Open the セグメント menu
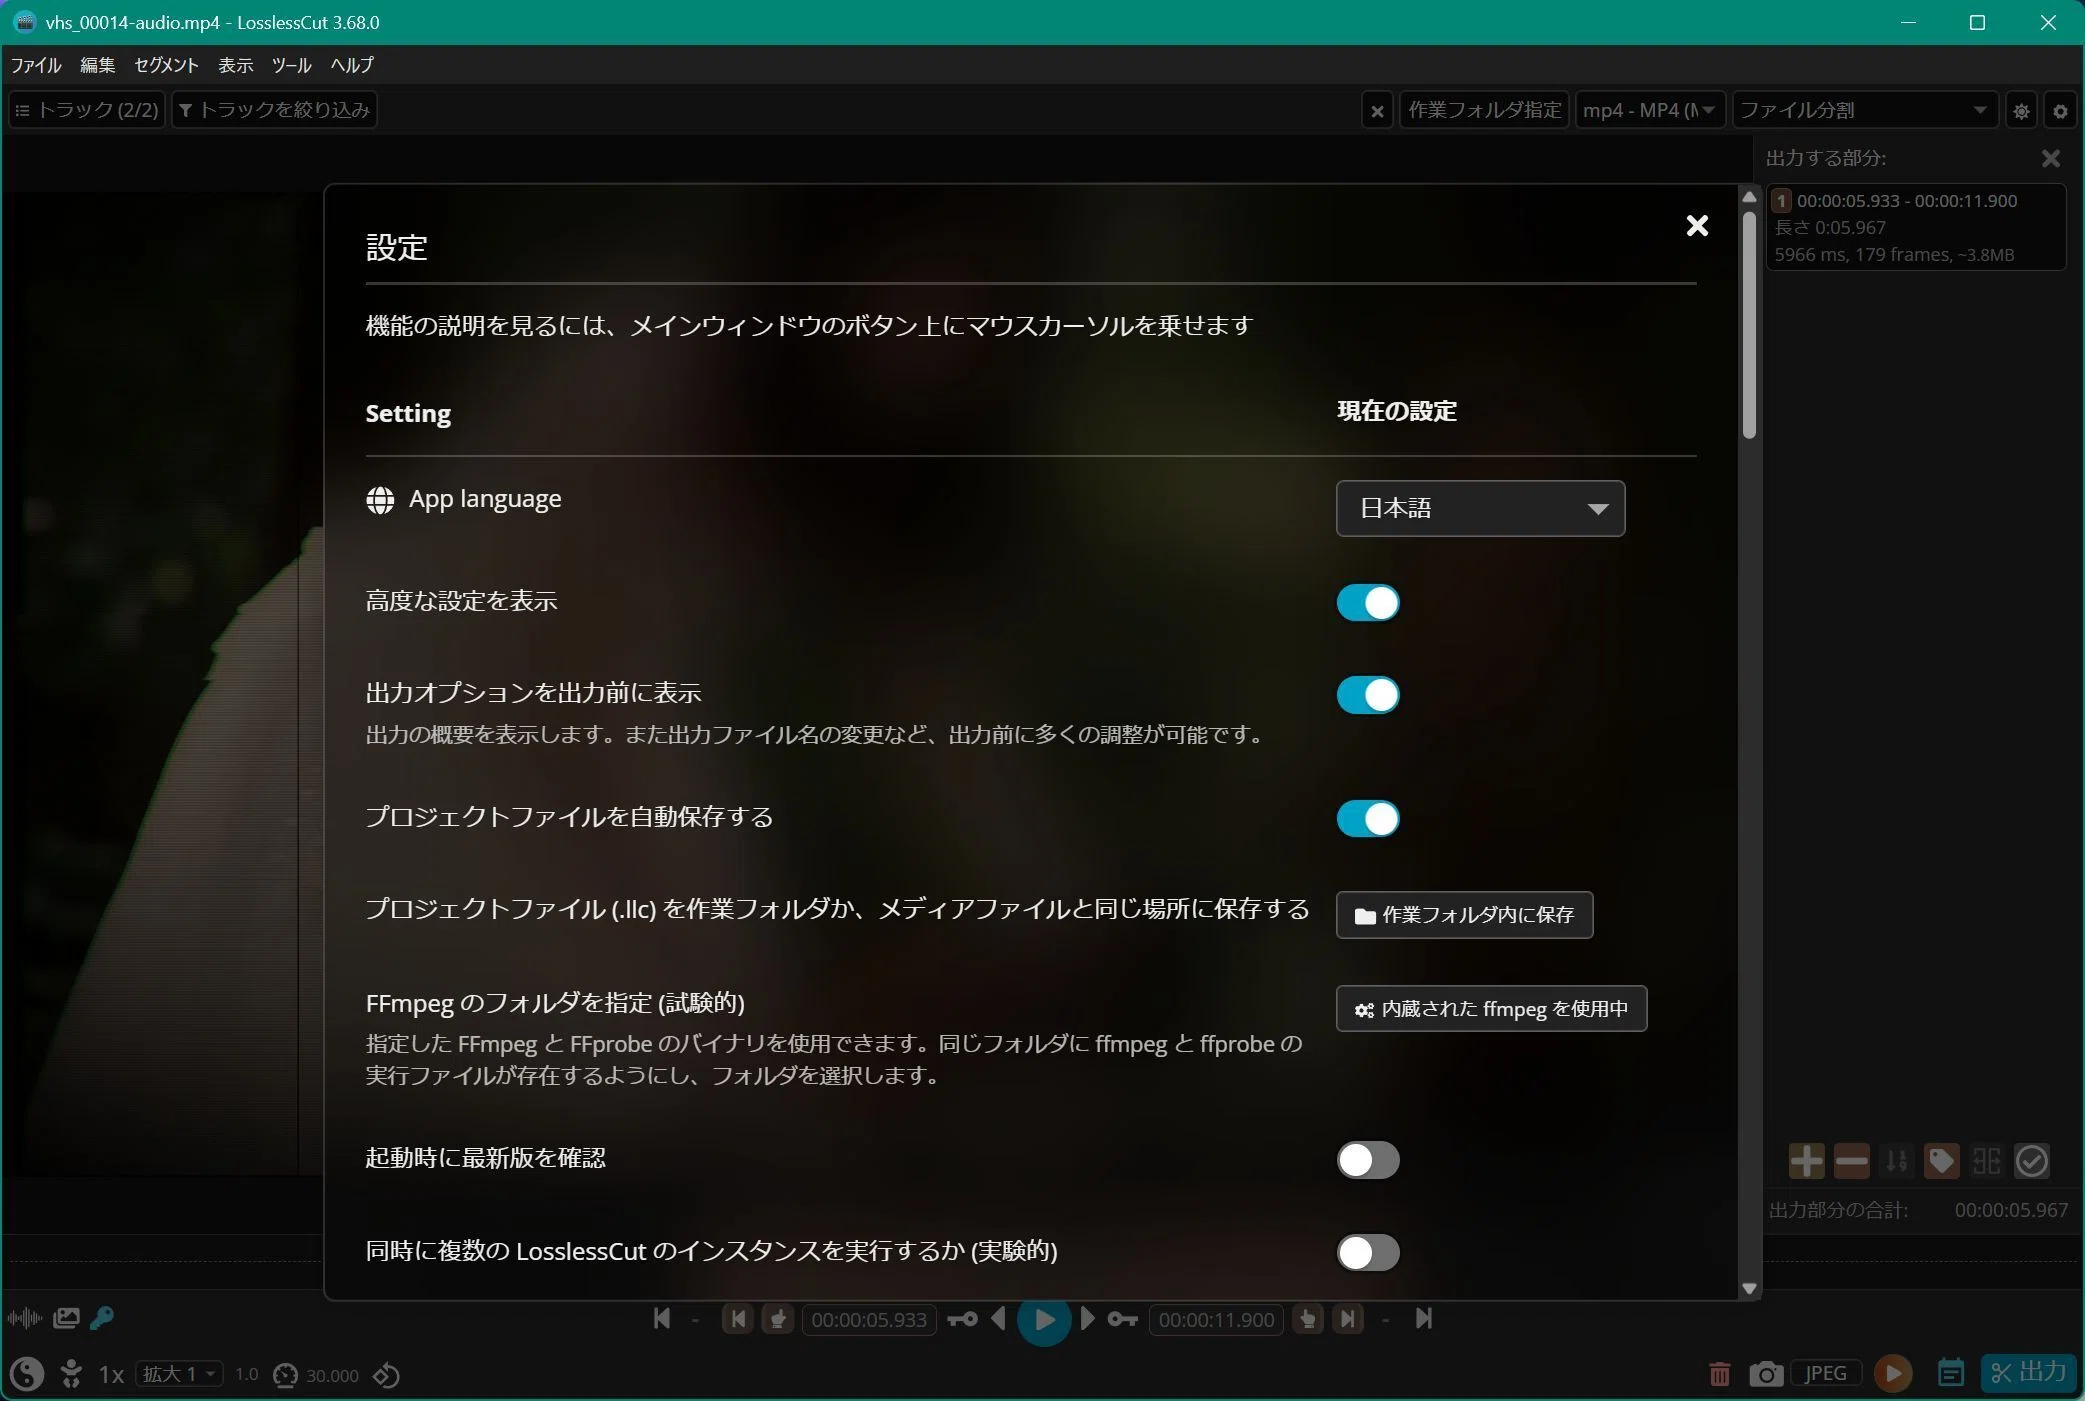Viewport: 2085px width, 1401px height. coord(166,65)
